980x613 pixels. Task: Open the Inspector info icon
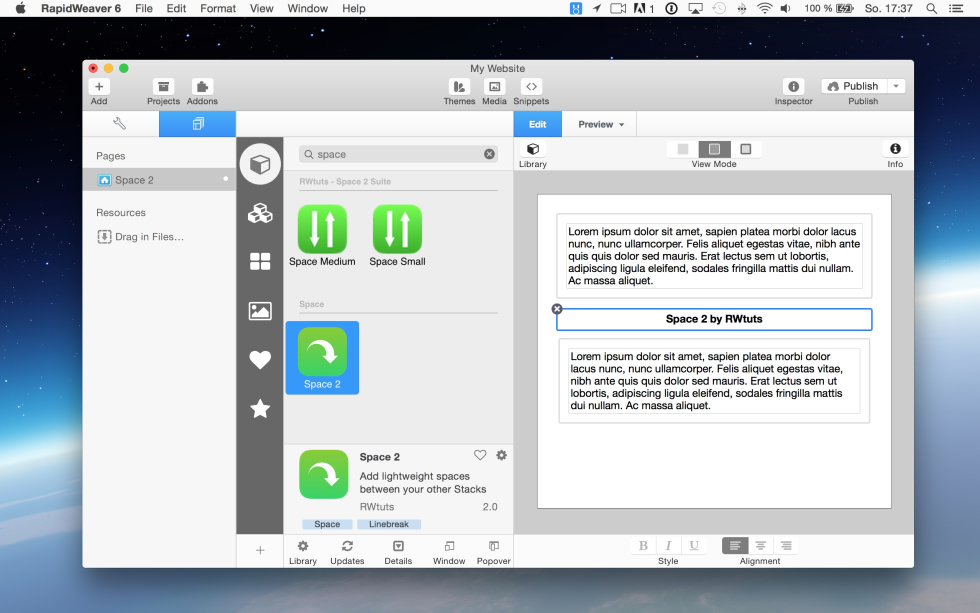point(793,87)
